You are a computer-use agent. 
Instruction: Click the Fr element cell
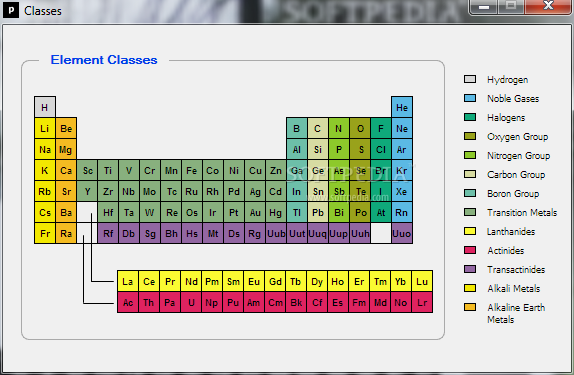(x=45, y=233)
